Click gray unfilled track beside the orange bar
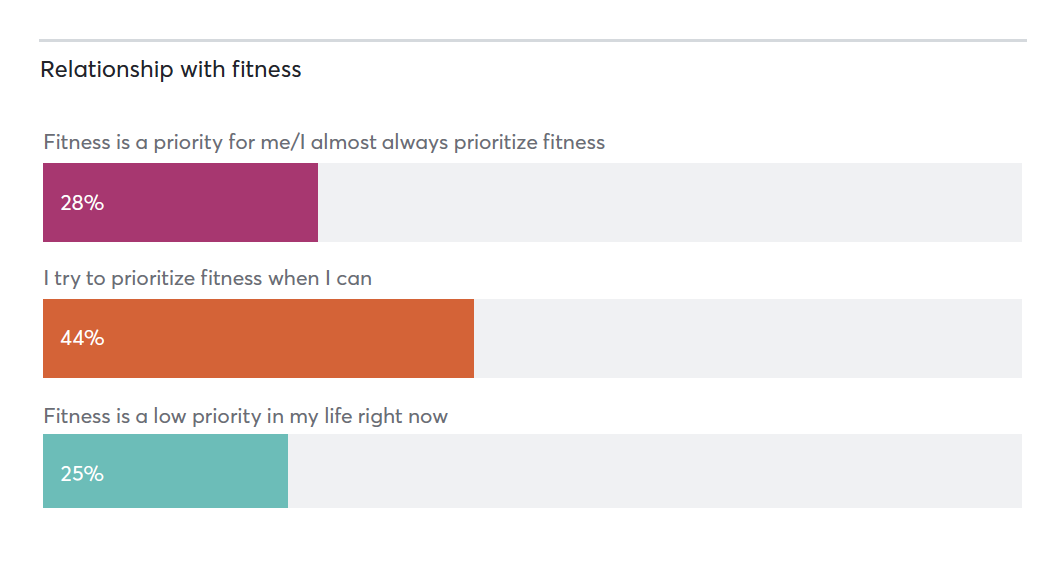This screenshot has height=570, width=1054. pyautogui.click(x=748, y=338)
